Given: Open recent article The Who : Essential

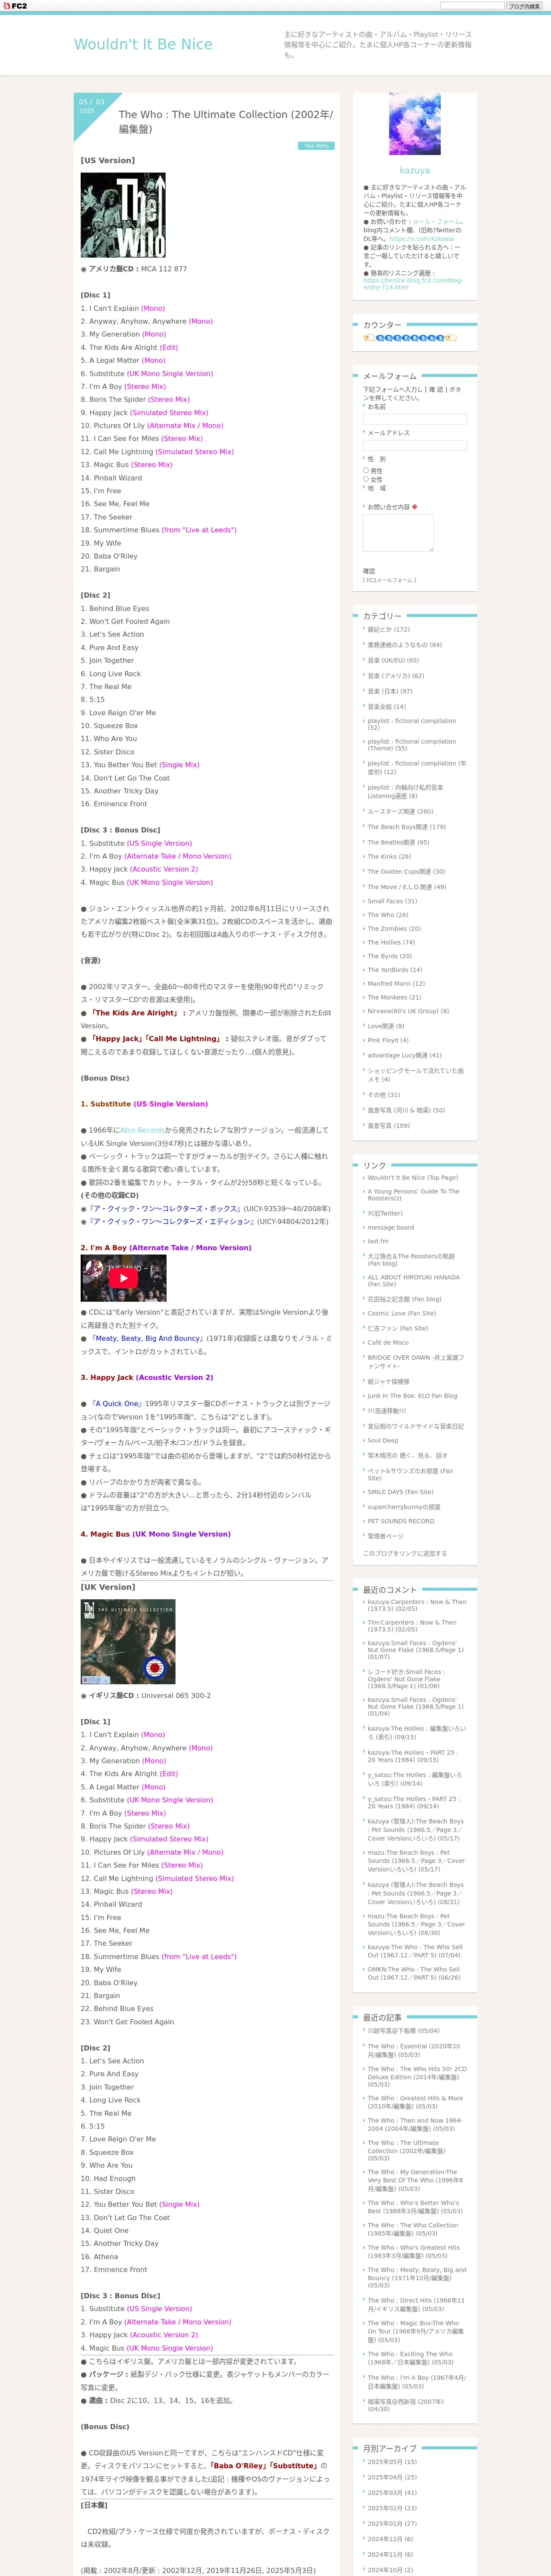Looking at the screenshot, I should [x=414, y=2050].
